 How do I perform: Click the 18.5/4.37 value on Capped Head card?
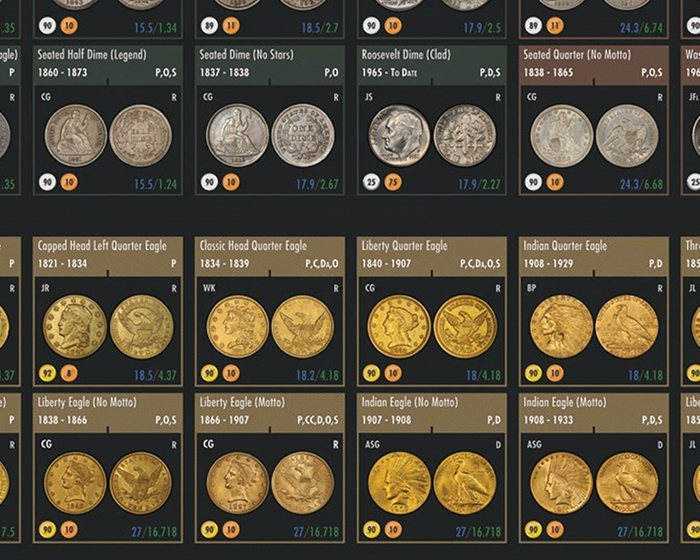pos(156,376)
